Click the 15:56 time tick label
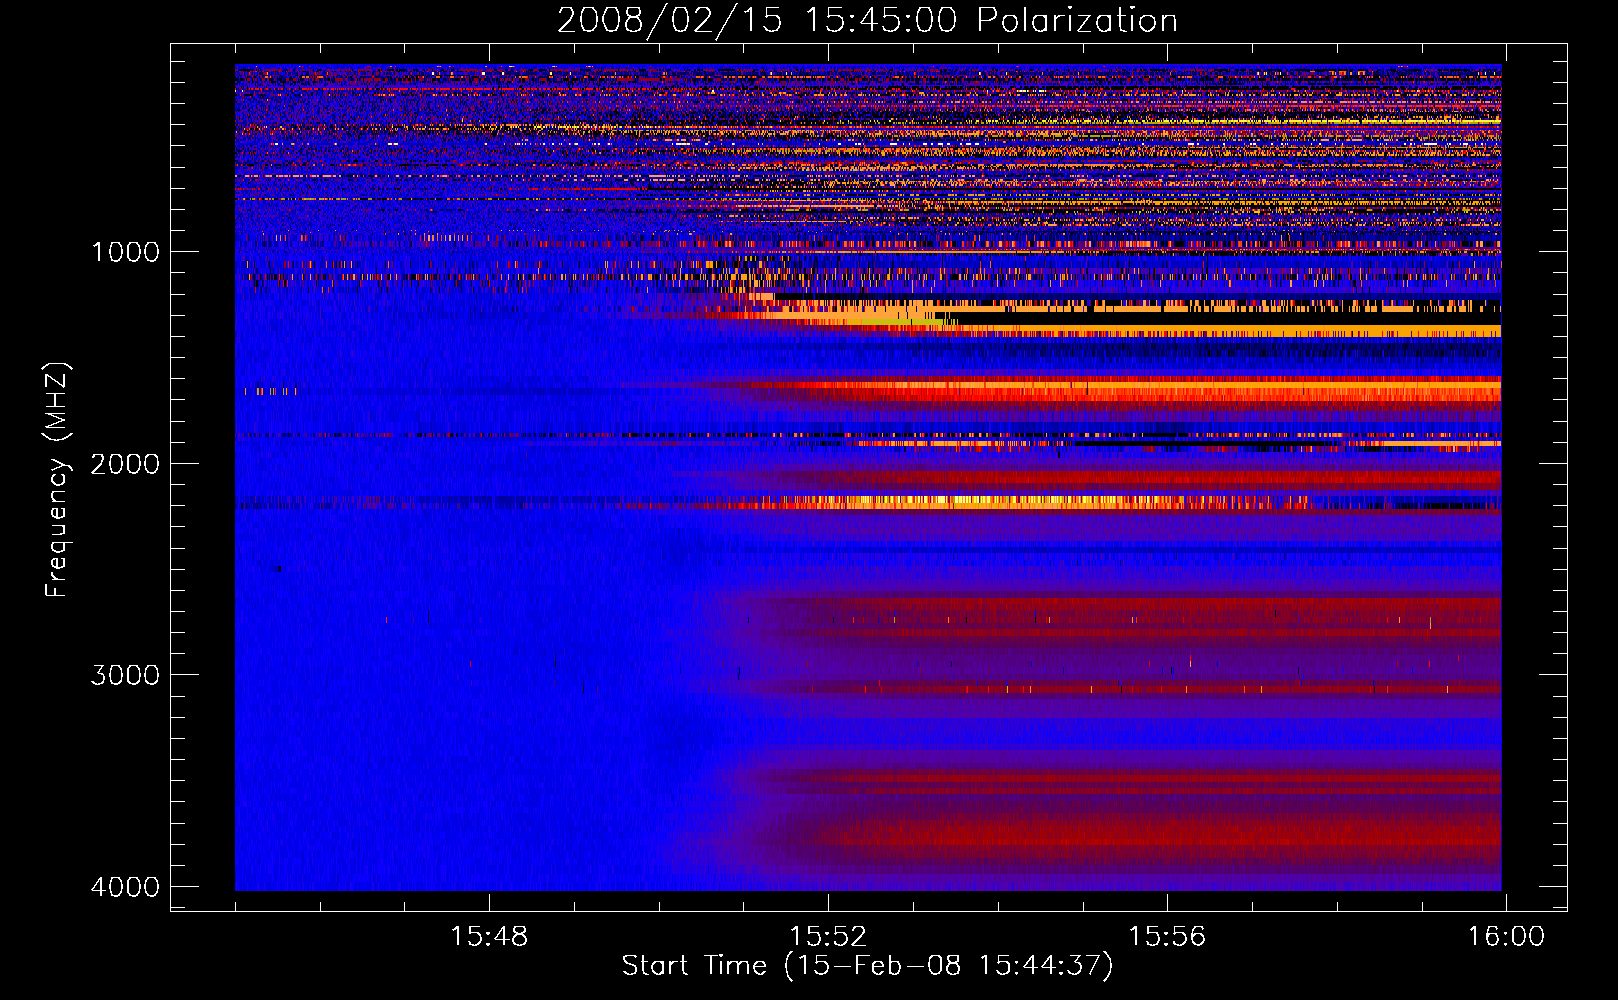 pos(1167,937)
